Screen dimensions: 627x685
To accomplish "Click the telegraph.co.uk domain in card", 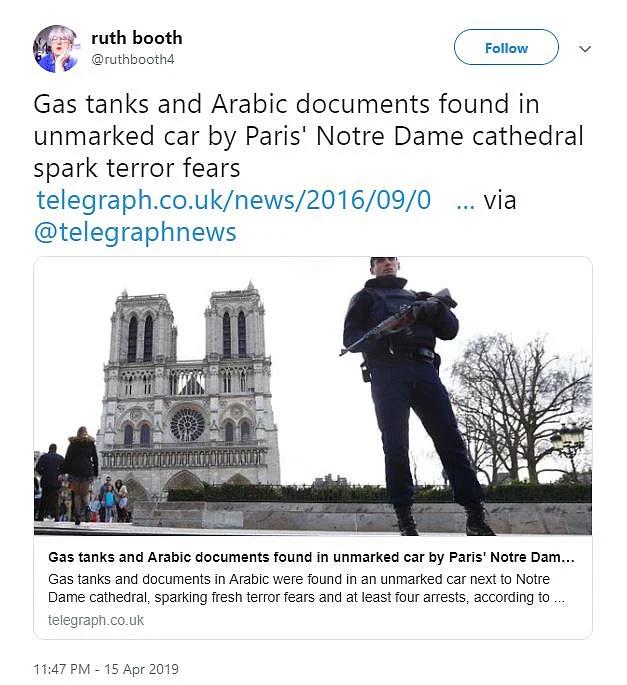I will [96, 620].
